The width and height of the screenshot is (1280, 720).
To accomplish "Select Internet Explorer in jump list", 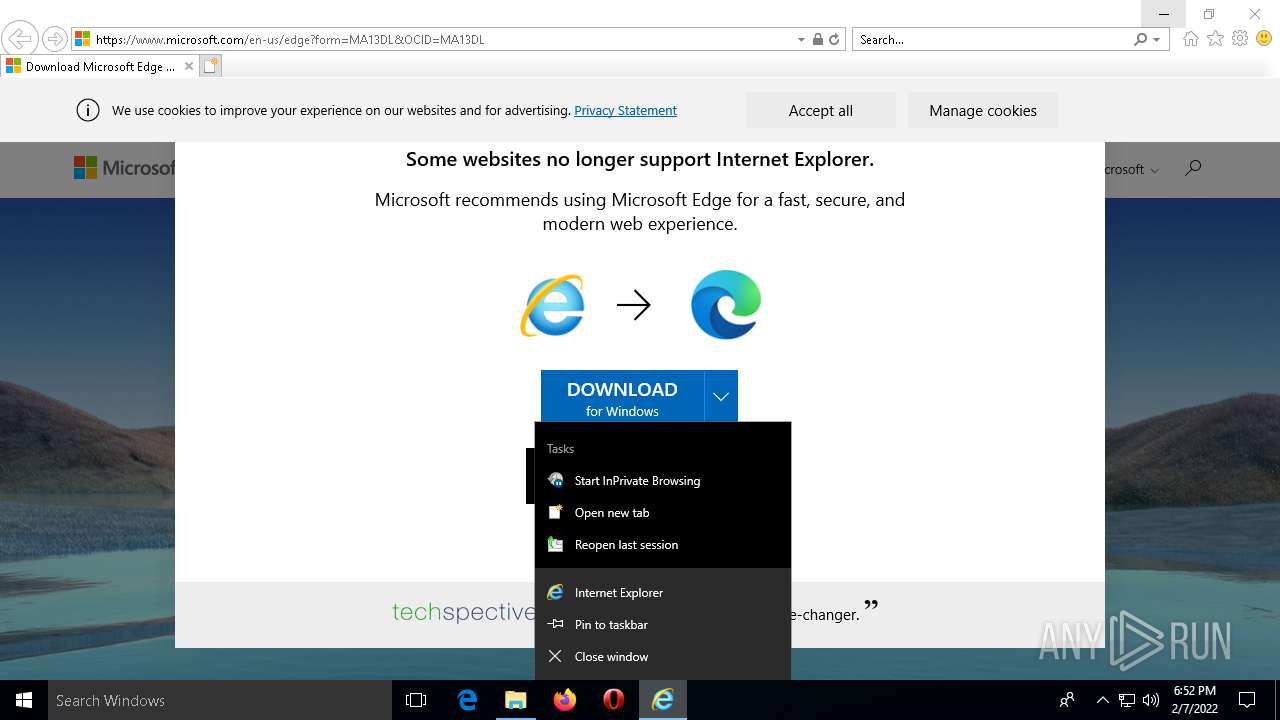I will pyautogui.click(x=663, y=593).
